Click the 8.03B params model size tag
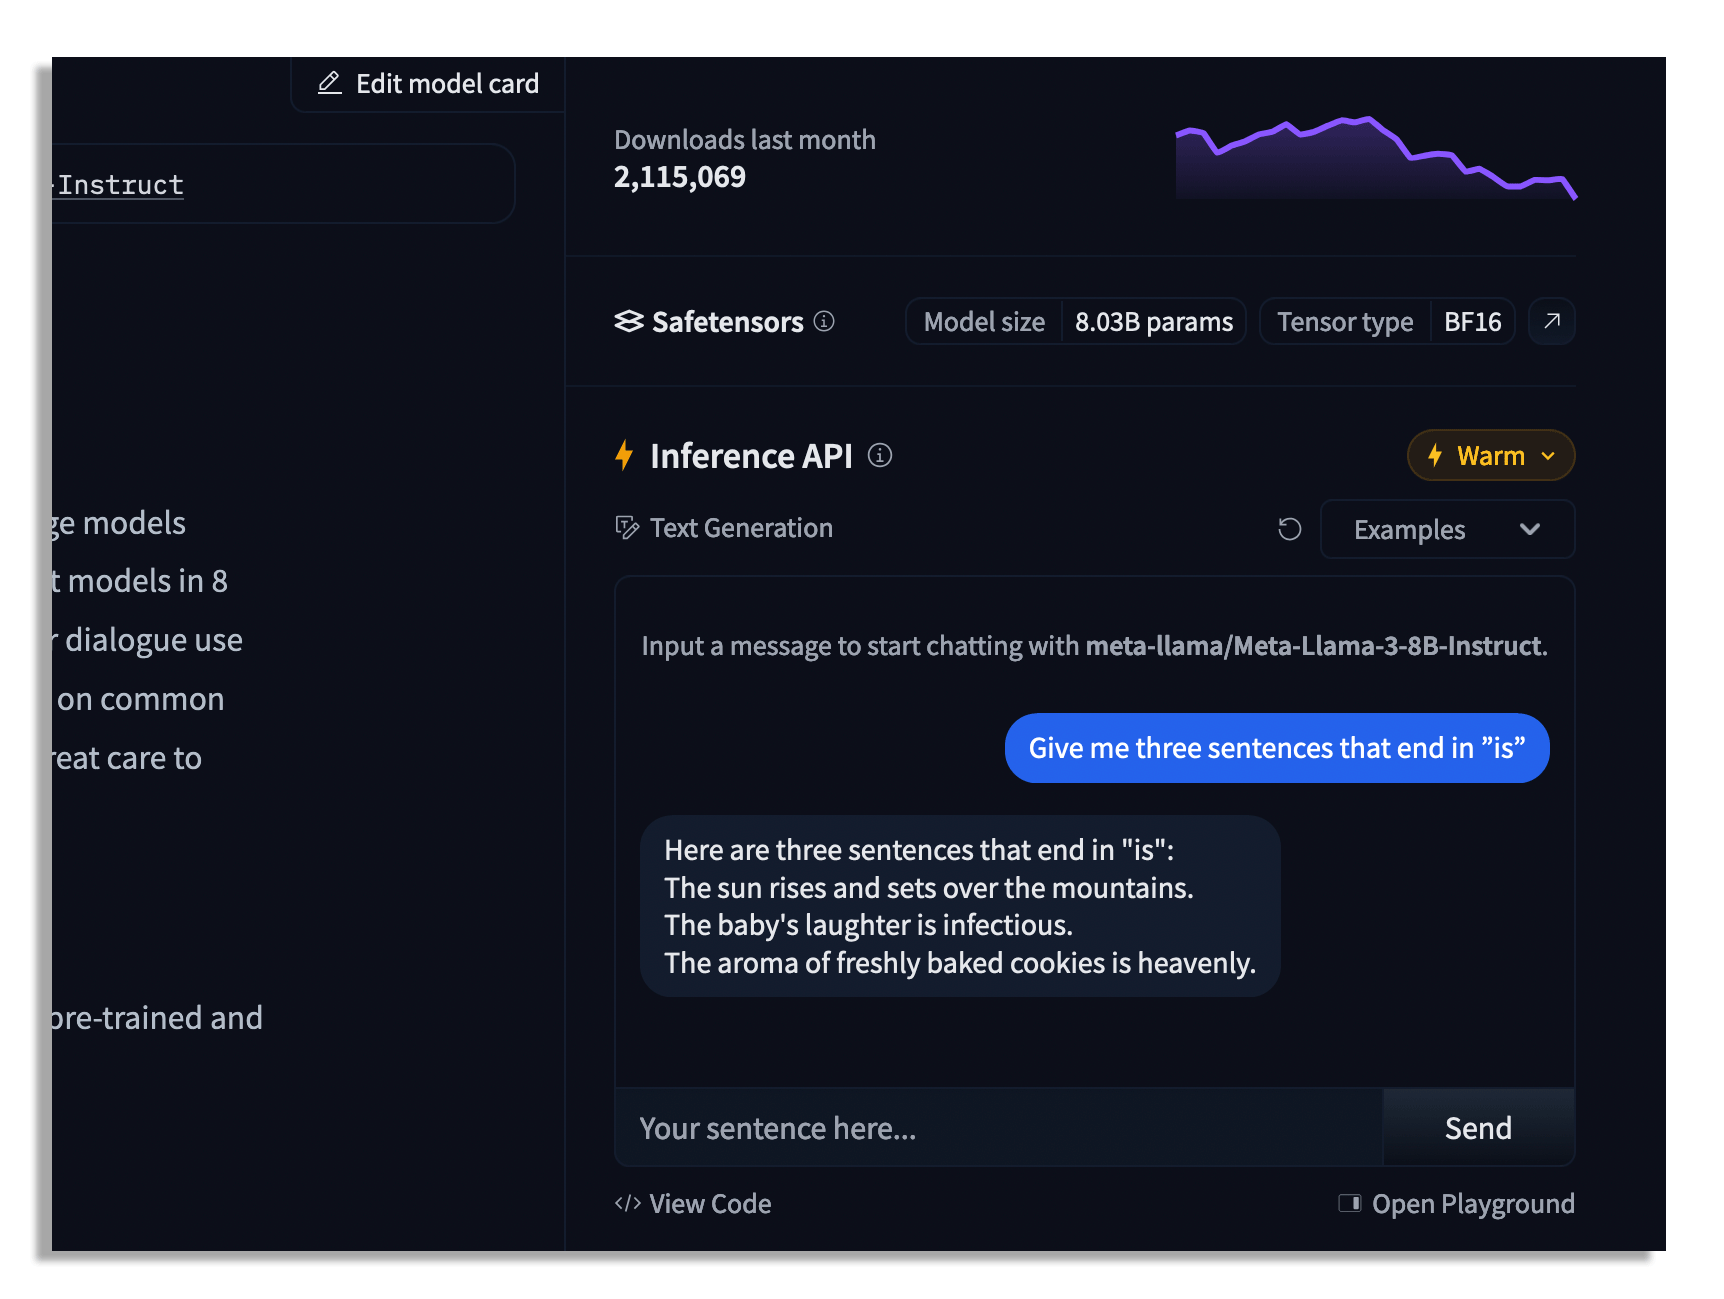Viewport: 1724px width, 1299px height. pyautogui.click(x=1153, y=322)
